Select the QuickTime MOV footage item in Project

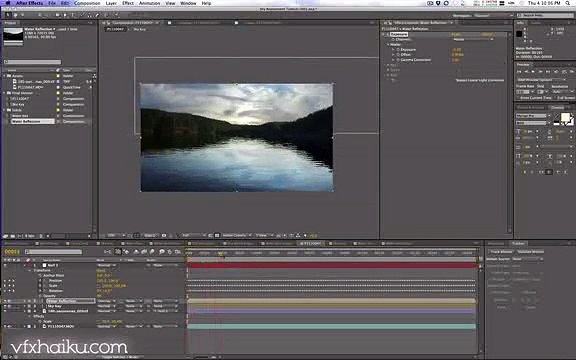click(30, 87)
